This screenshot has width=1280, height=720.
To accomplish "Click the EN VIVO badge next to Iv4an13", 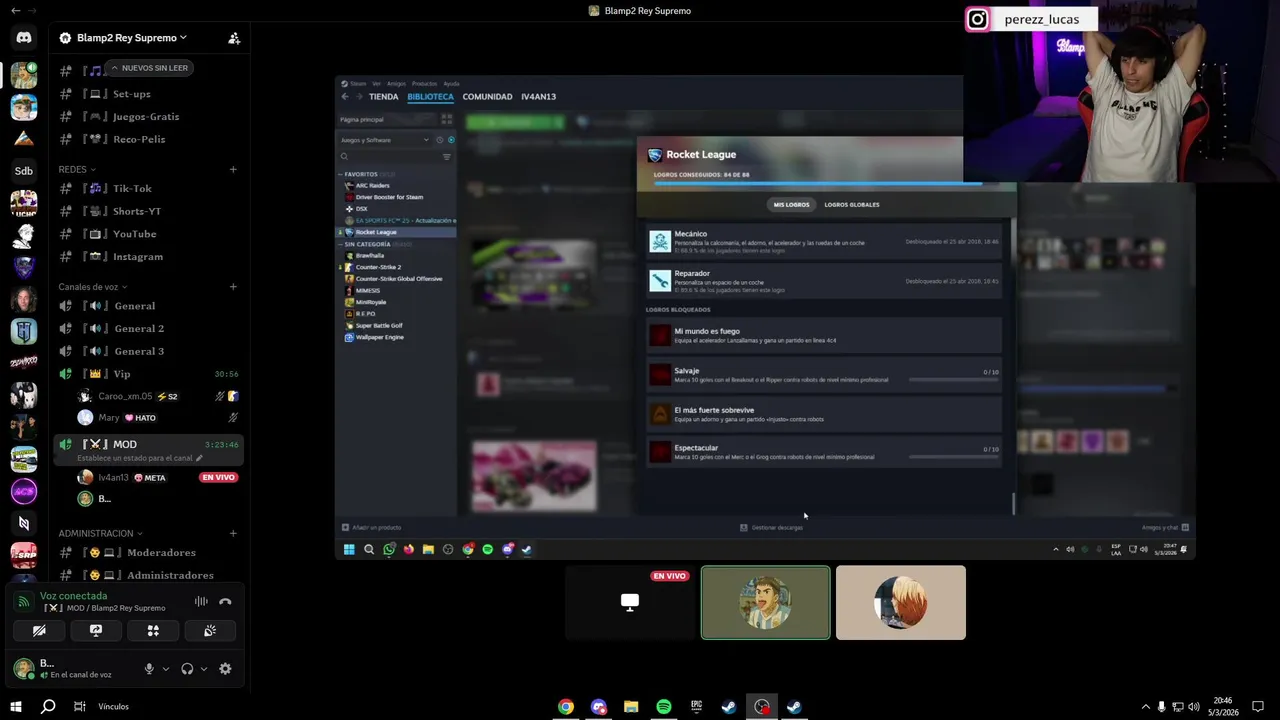I will [218, 478].
